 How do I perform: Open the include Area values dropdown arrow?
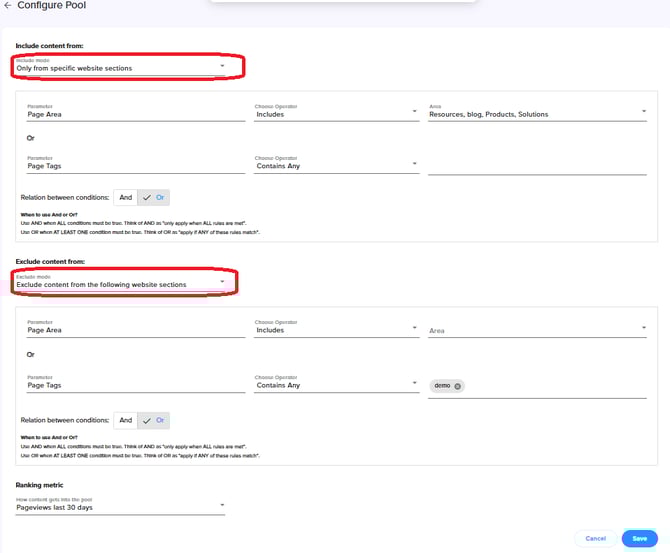coord(643,112)
